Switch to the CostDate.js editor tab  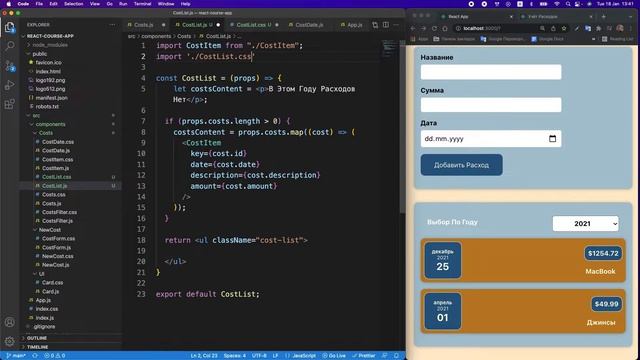(x=309, y=25)
